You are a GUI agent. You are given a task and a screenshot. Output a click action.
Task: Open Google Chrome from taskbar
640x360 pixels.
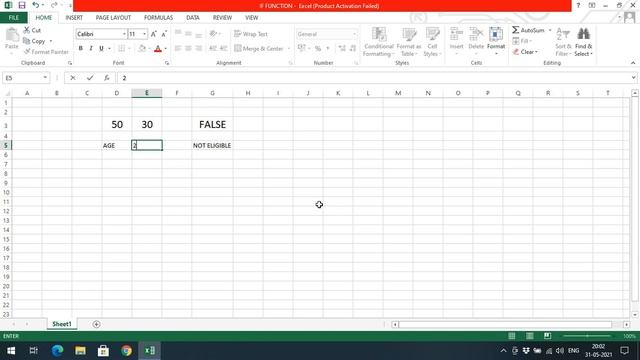click(x=127, y=350)
